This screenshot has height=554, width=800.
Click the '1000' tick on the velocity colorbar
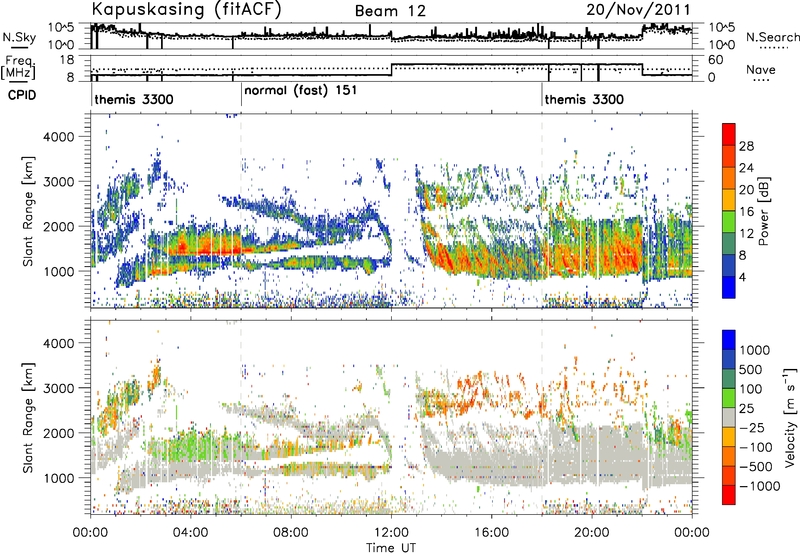pos(754,350)
